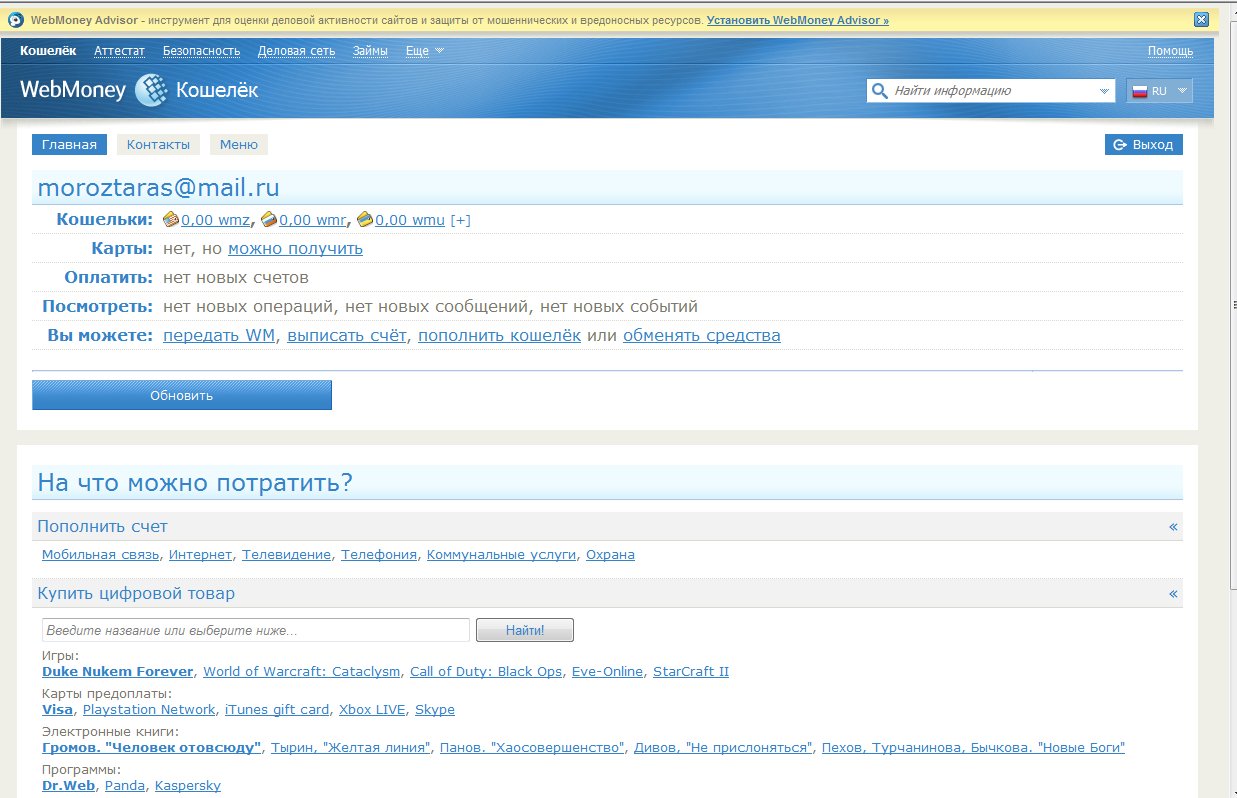Screen dimensions: 1237x798
Task: Open Громов "Человек отовсюду" book link
Action: point(152,748)
